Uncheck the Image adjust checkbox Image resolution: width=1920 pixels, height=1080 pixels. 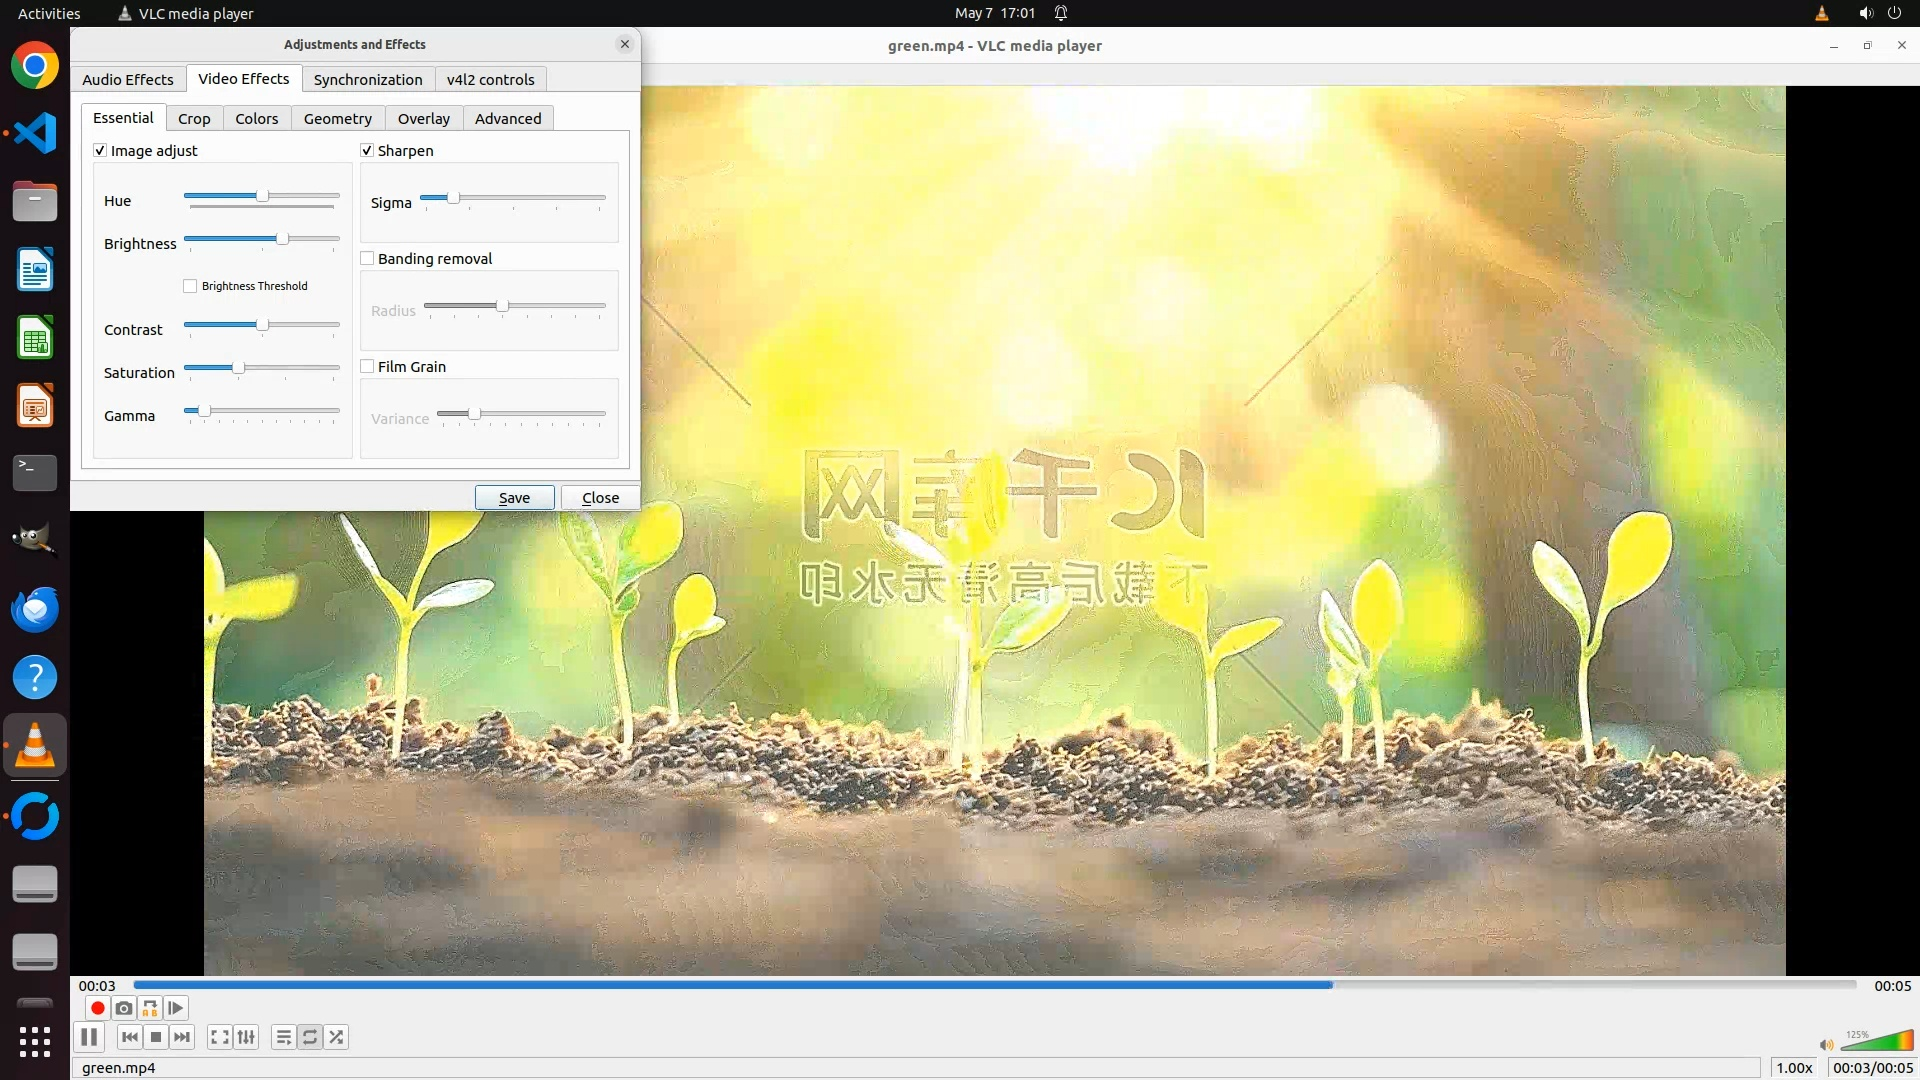click(x=100, y=151)
